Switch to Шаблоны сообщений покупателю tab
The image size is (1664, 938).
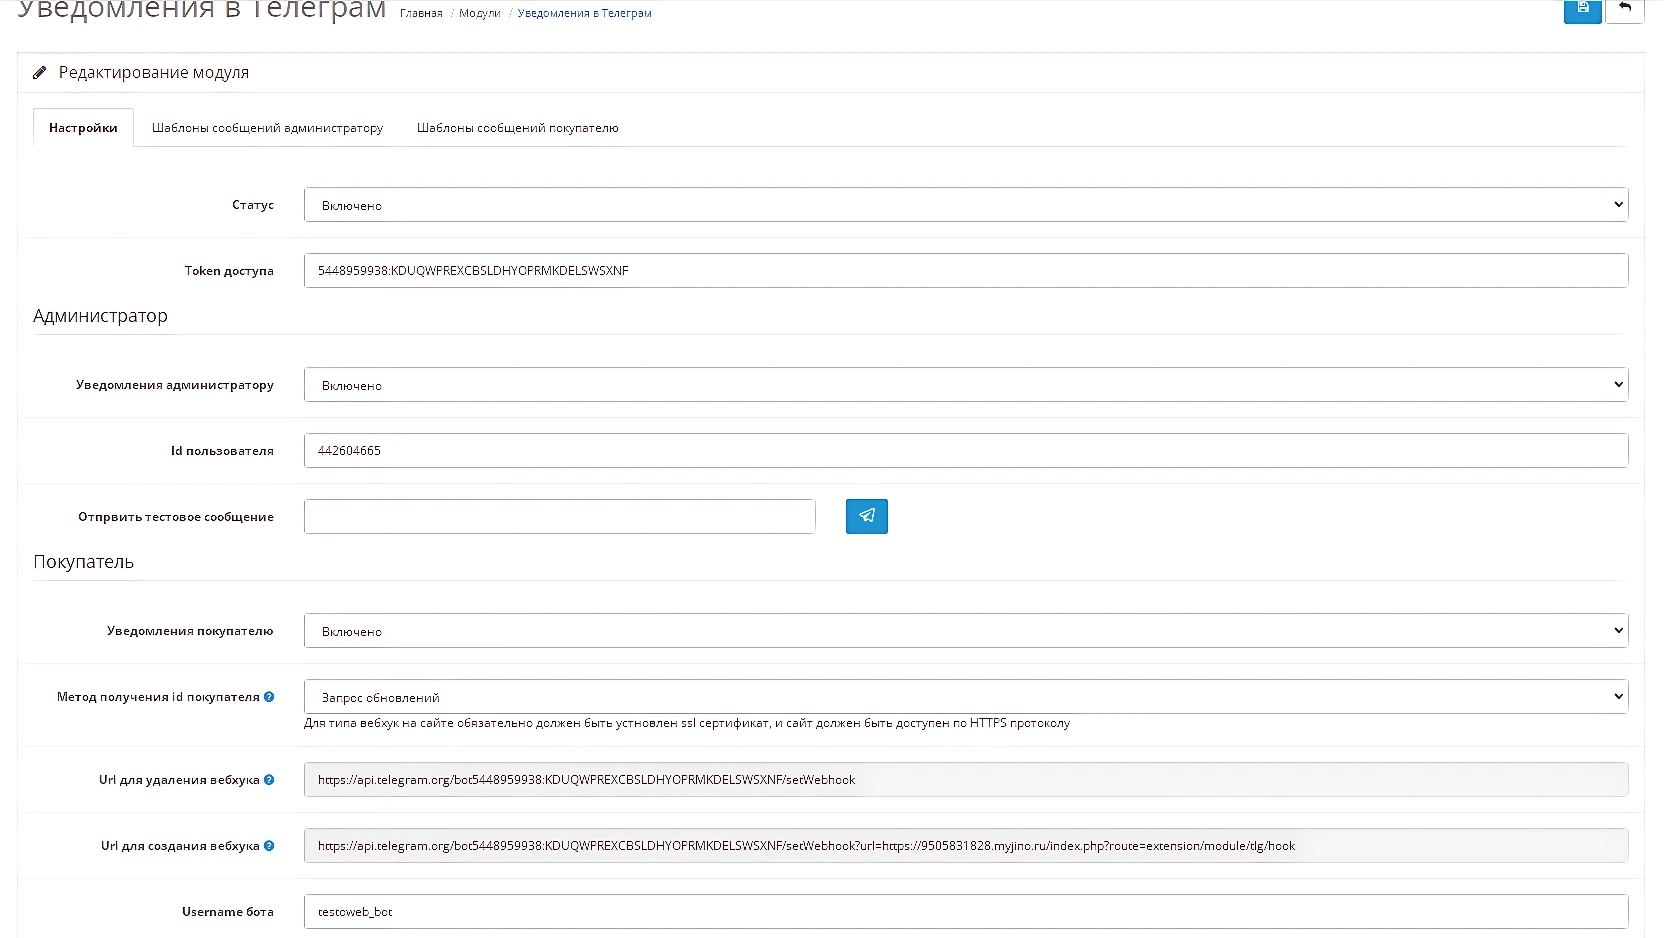pos(517,128)
